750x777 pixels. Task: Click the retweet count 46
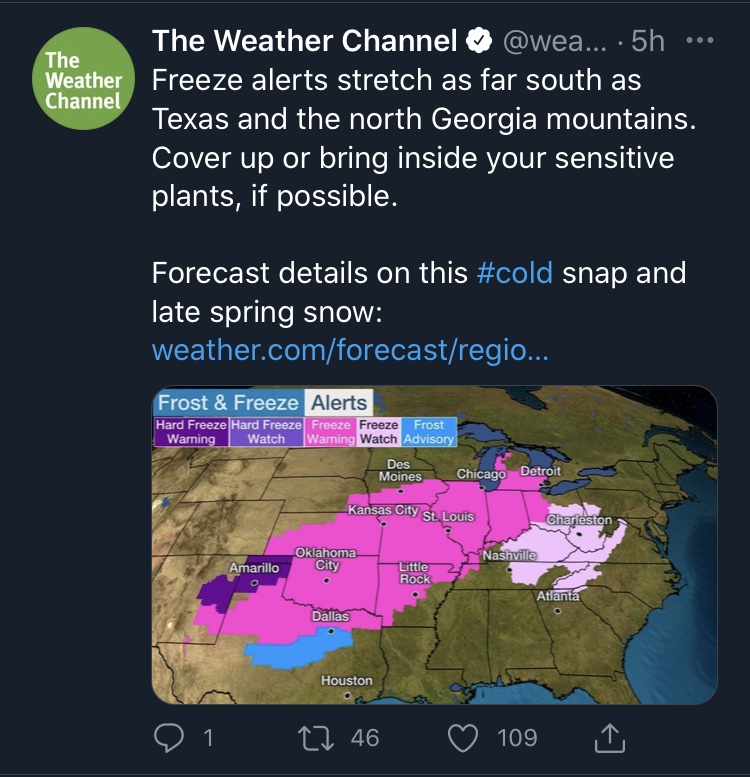[365, 738]
